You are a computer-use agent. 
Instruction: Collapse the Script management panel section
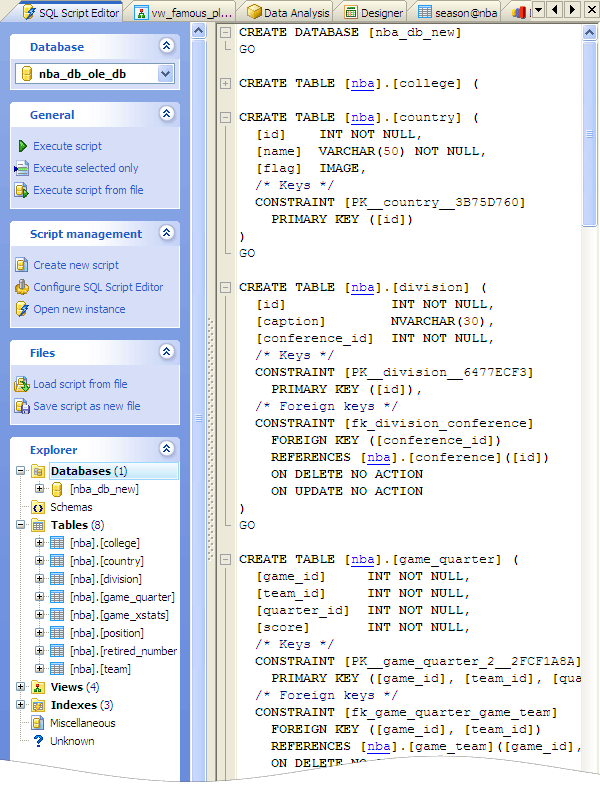(167, 232)
